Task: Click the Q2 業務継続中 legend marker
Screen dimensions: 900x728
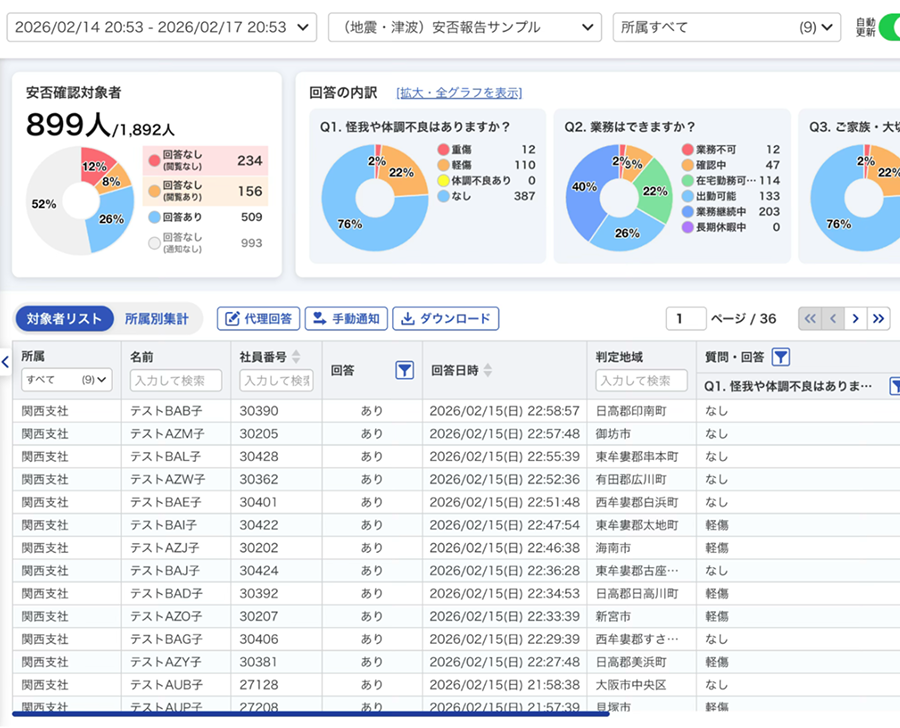Action: tap(688, 211)
